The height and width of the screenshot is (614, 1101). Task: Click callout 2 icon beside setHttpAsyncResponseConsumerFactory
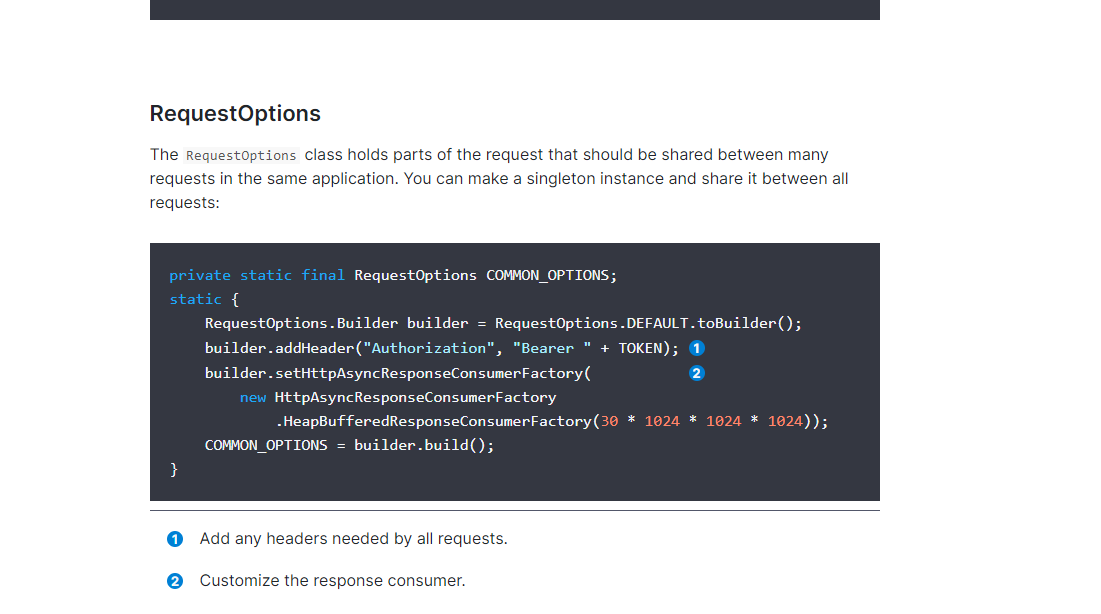click(696, 373)
